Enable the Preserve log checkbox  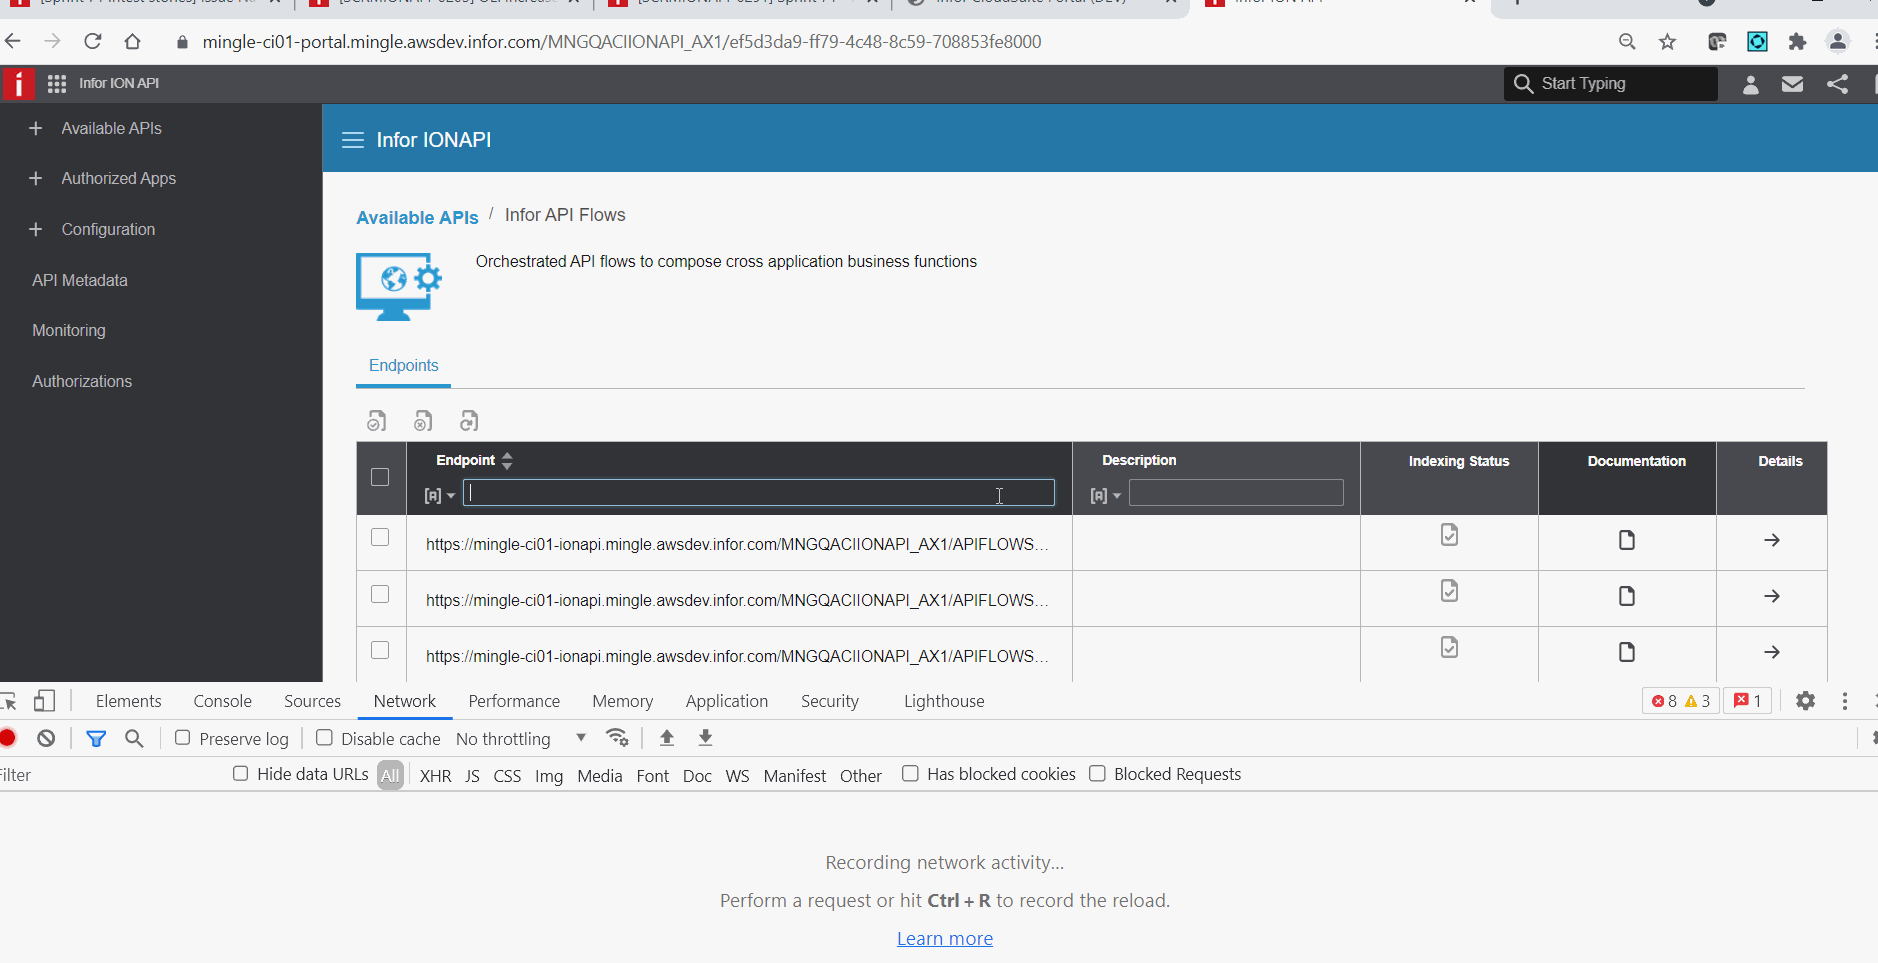pyautogui.click(x=183, y=738)
